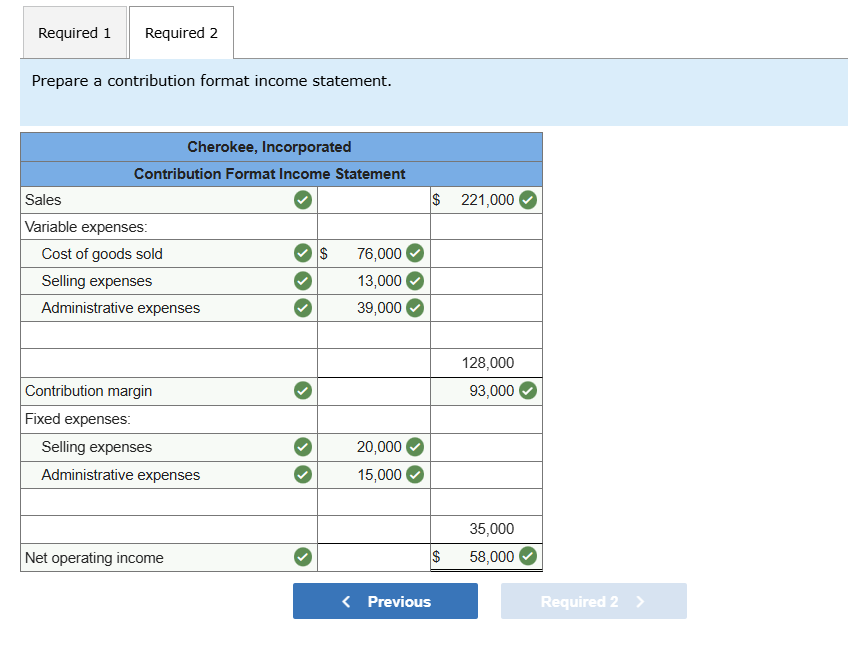Click the checkmark next to 221,000 sales amount
The width and height of the screenshot is (848, 650).
point(528,200)
